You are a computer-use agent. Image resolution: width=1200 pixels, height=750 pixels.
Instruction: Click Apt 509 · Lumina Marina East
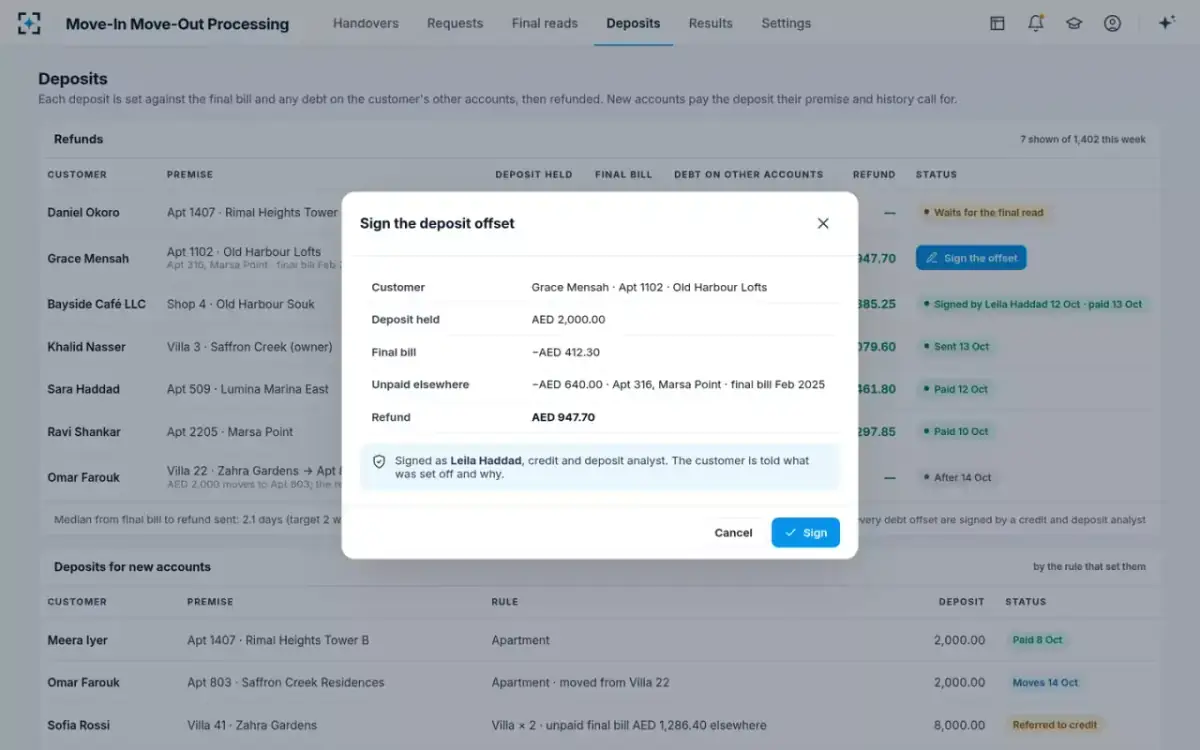pyautogui.click(x=247, y=389)
